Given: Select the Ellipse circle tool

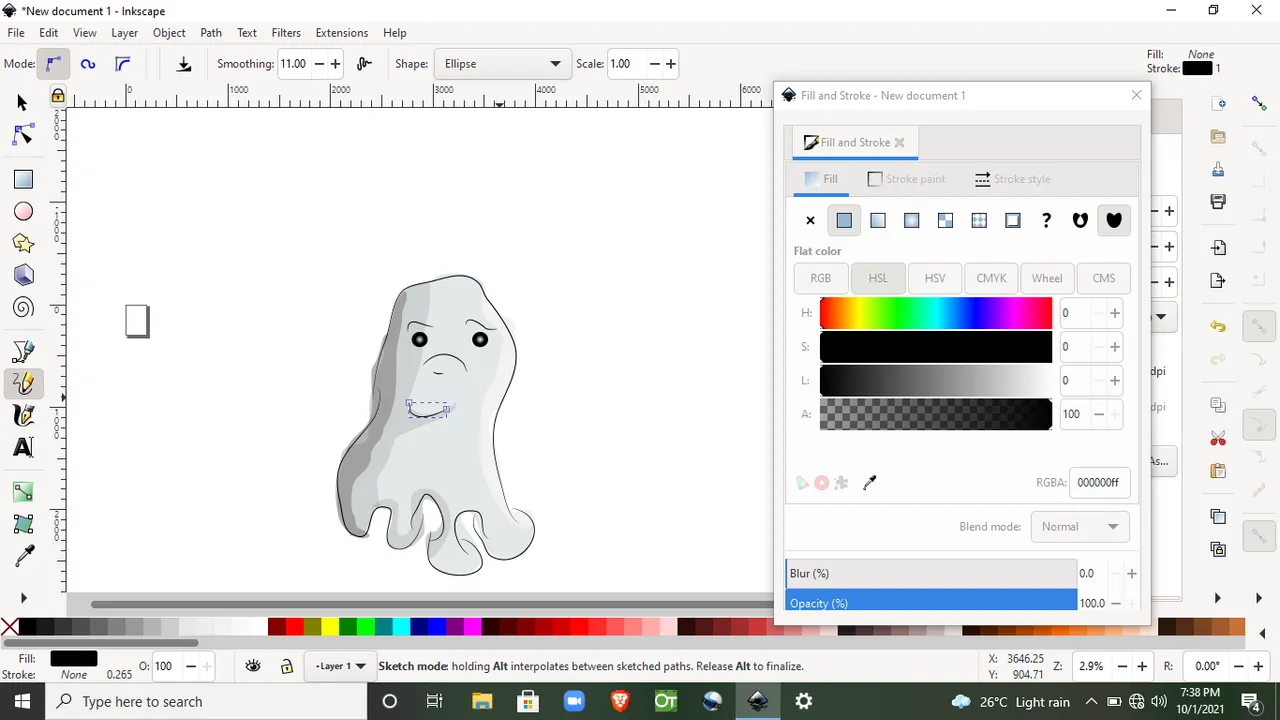Looking at the screenshot, I should point(23,211).
